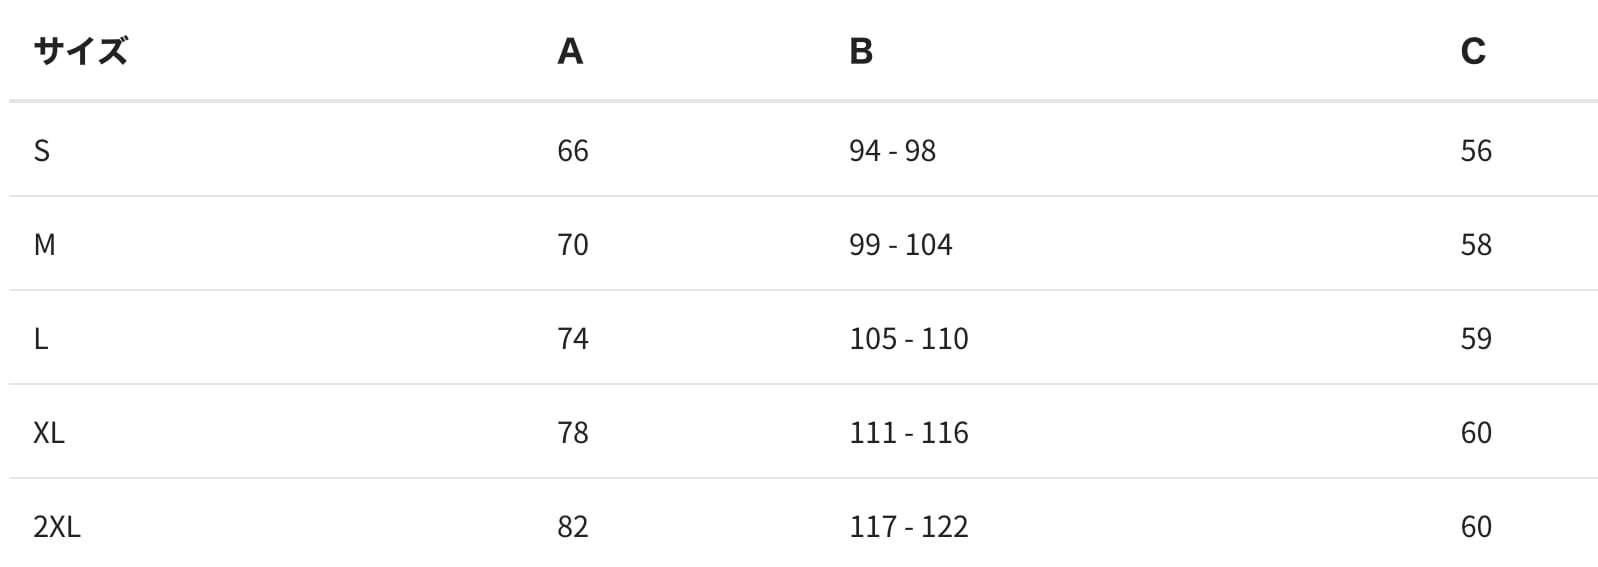Screen dimensions: 1598x567
Task: Click value 59 in the L row
Action: [x=1476, y=338]
